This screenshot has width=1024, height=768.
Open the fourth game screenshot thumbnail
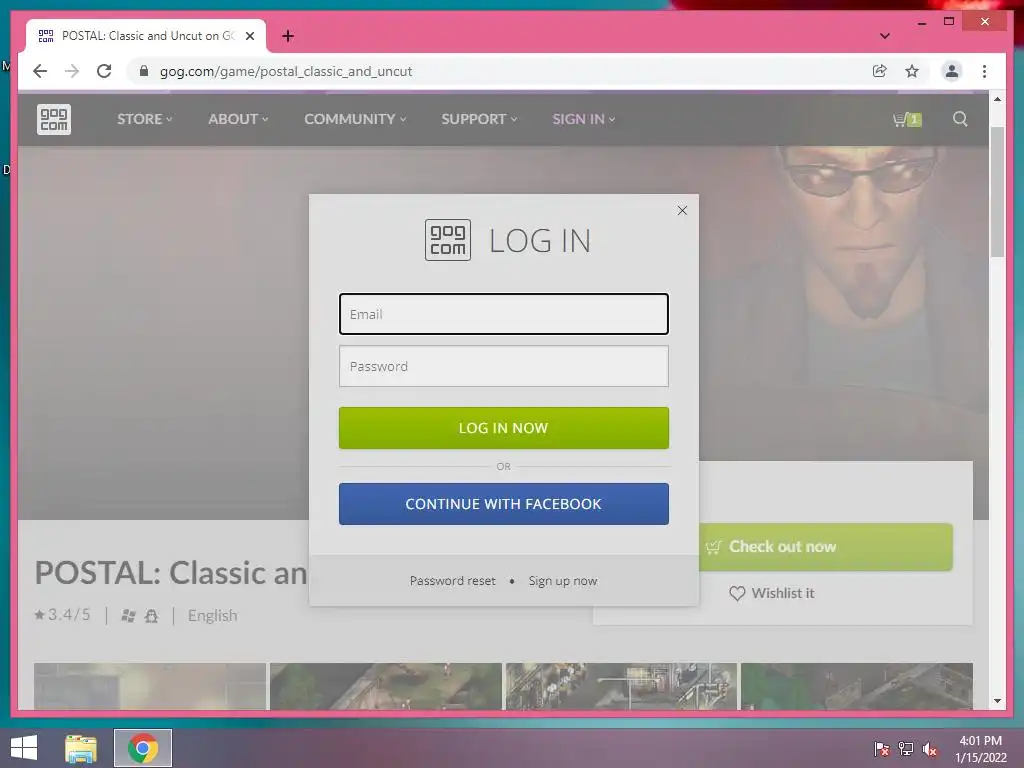pos(857,686)
